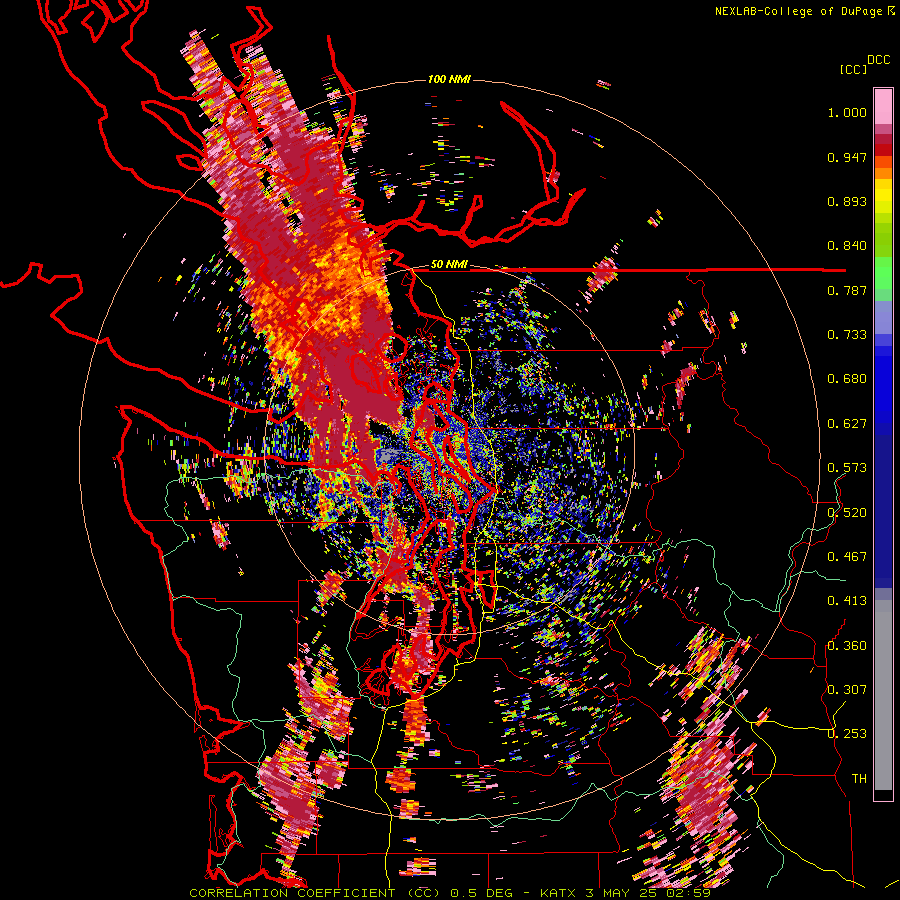The image size is (900, 900).
Task: Click the 0.413 scale value
Action: click(847, 601)
